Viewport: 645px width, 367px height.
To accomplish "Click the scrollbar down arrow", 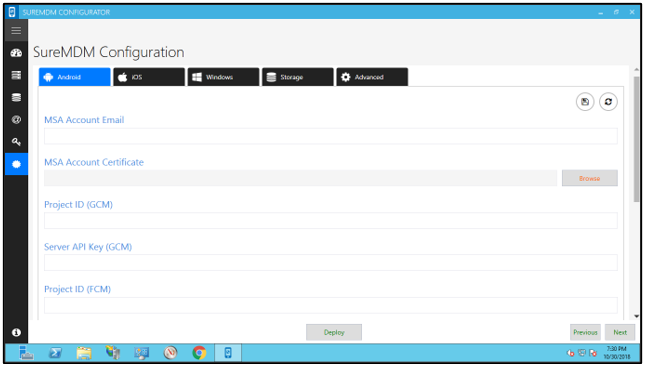I will point(636,316).
